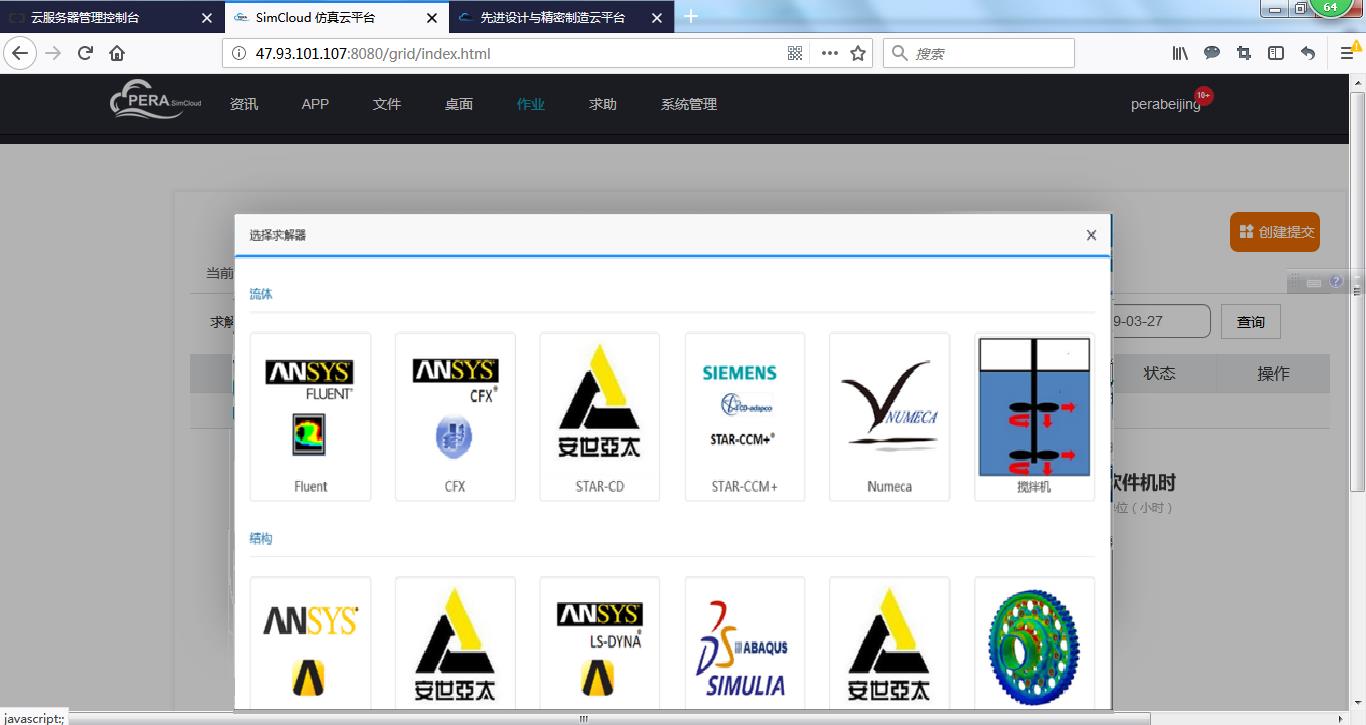
Task: Open the 资讯 menu
Action: click(x=244, y=104)
